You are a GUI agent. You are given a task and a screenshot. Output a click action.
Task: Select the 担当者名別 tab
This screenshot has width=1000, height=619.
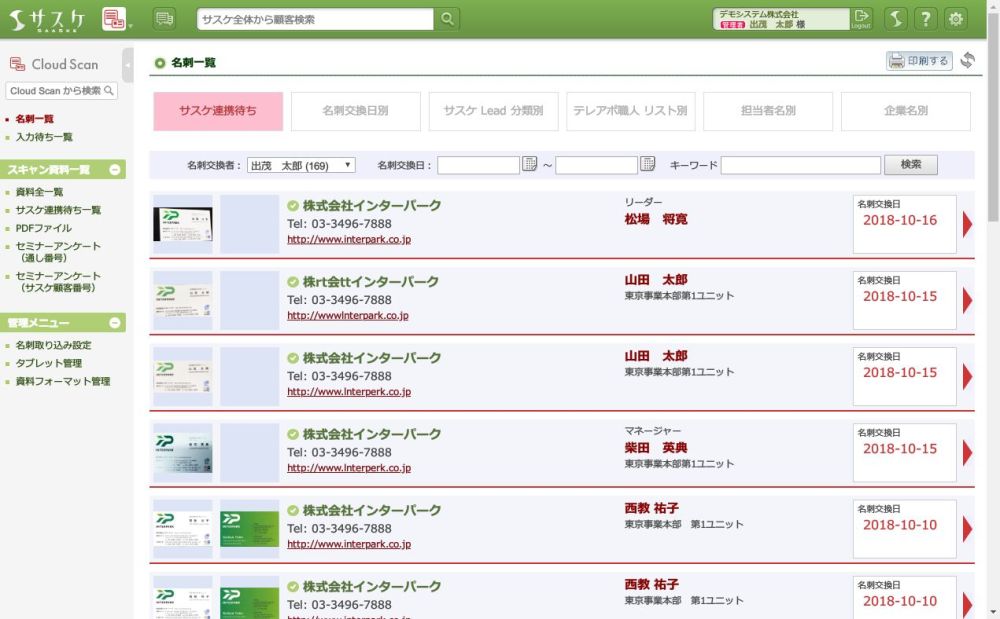pos(768,111)
